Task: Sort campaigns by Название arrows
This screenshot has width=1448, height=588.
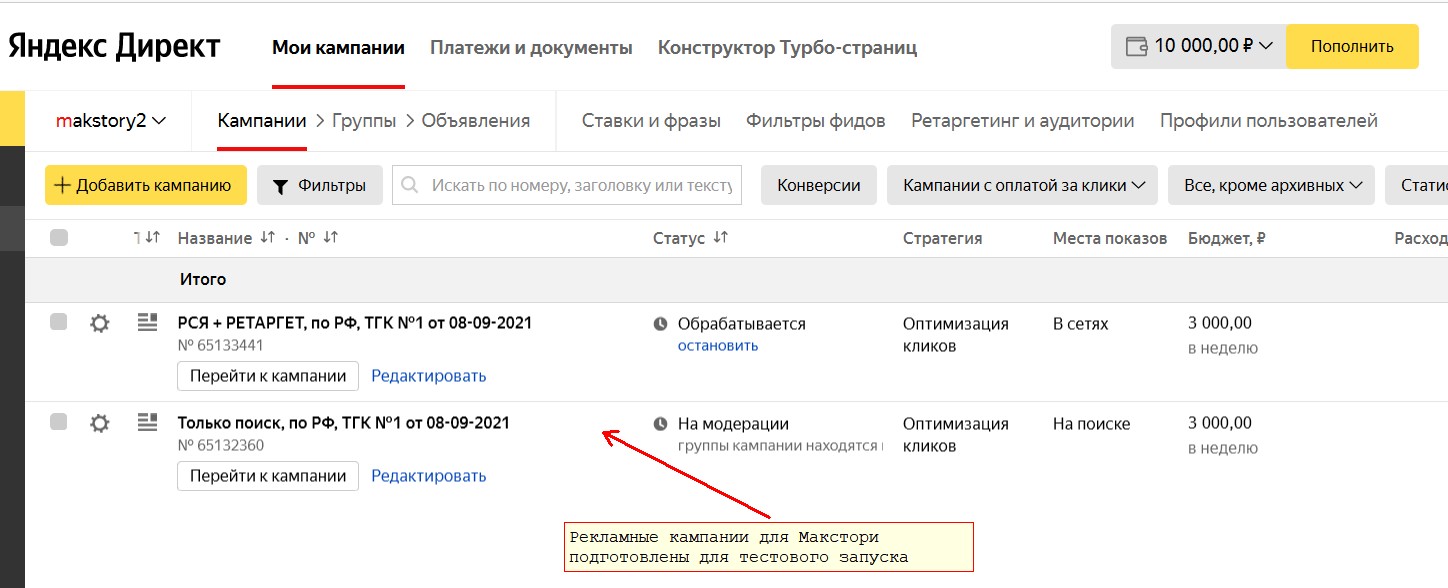Action: coord(267,238)
